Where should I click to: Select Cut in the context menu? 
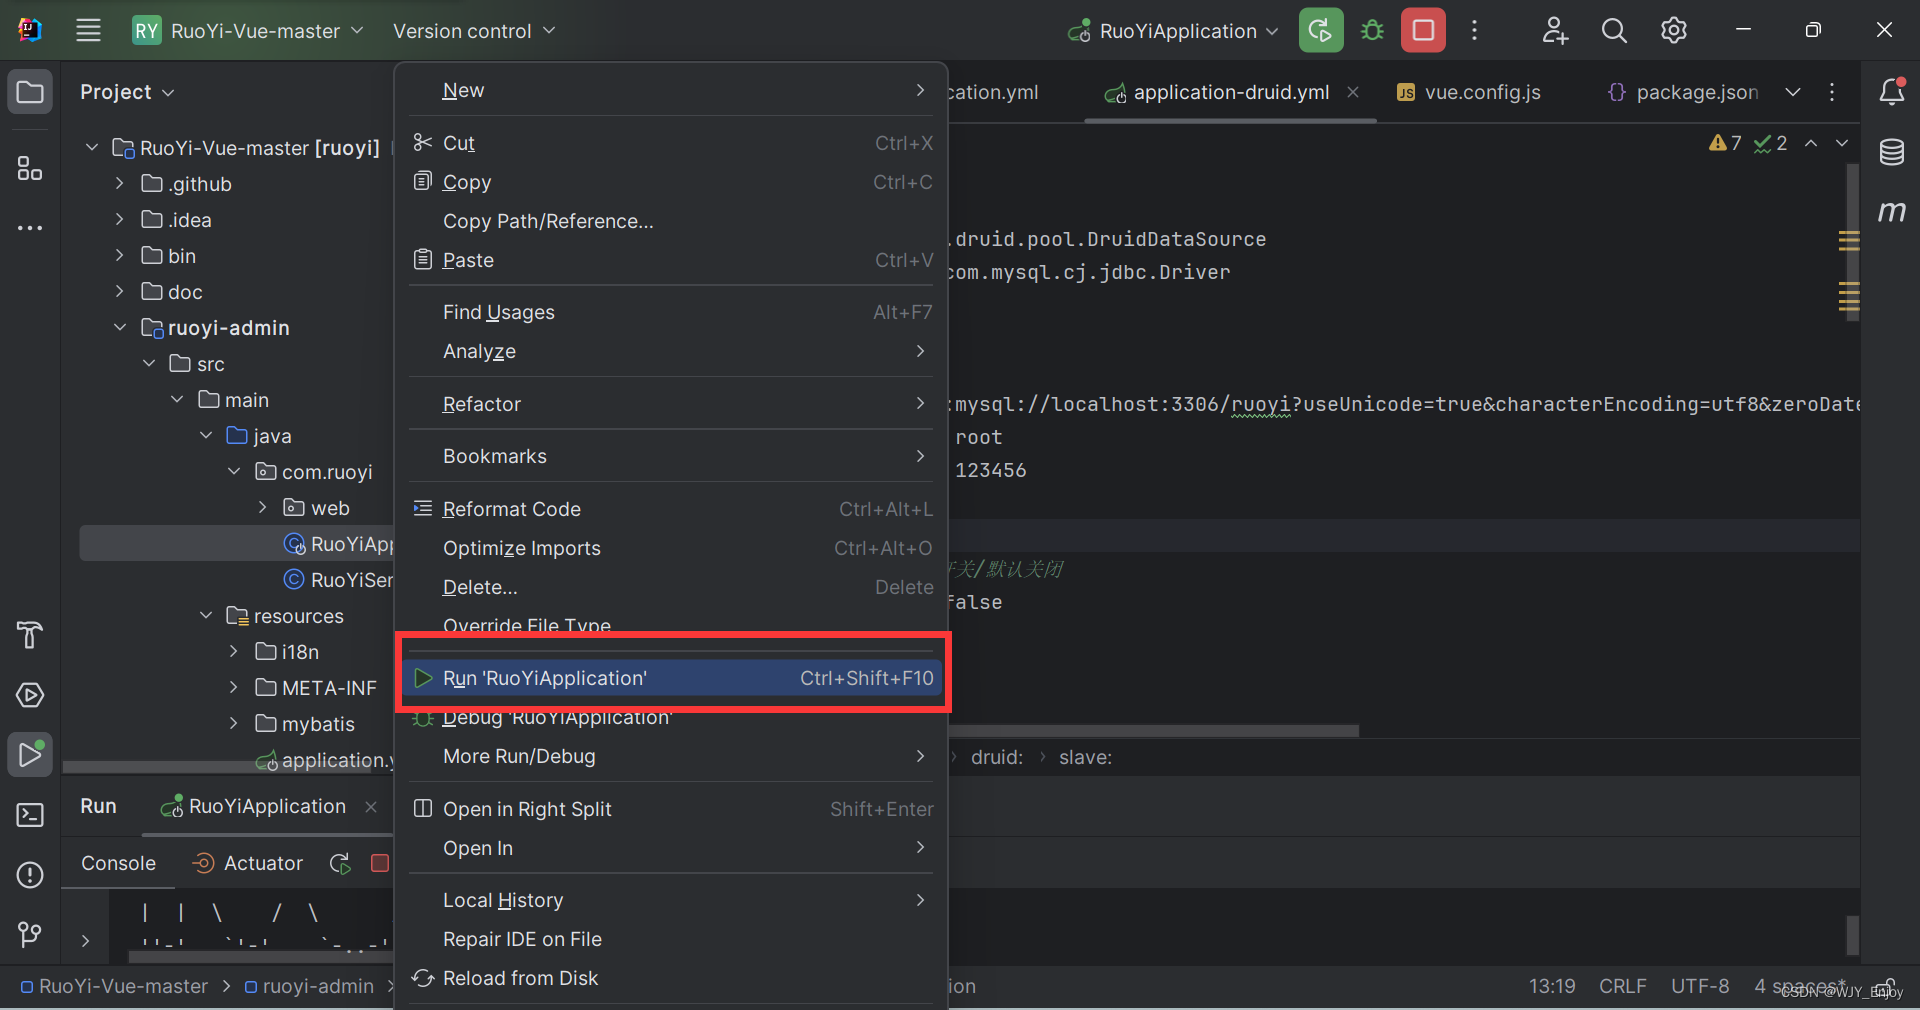(x=672, y=143)
